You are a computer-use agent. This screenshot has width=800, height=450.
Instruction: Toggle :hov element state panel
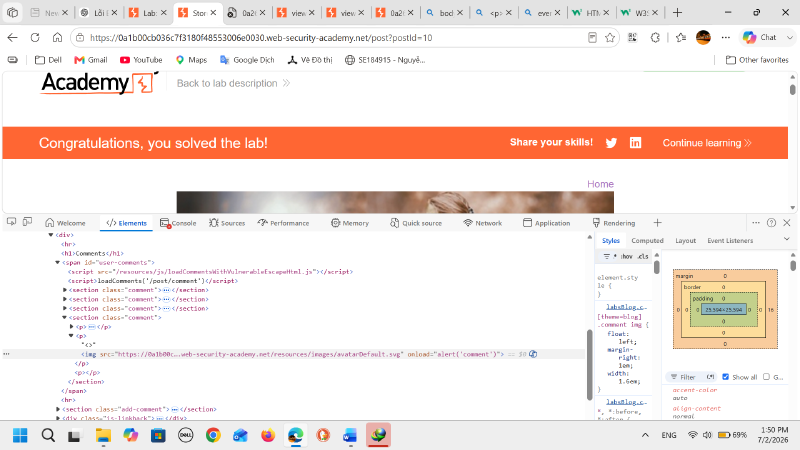(x=627, y=257)
